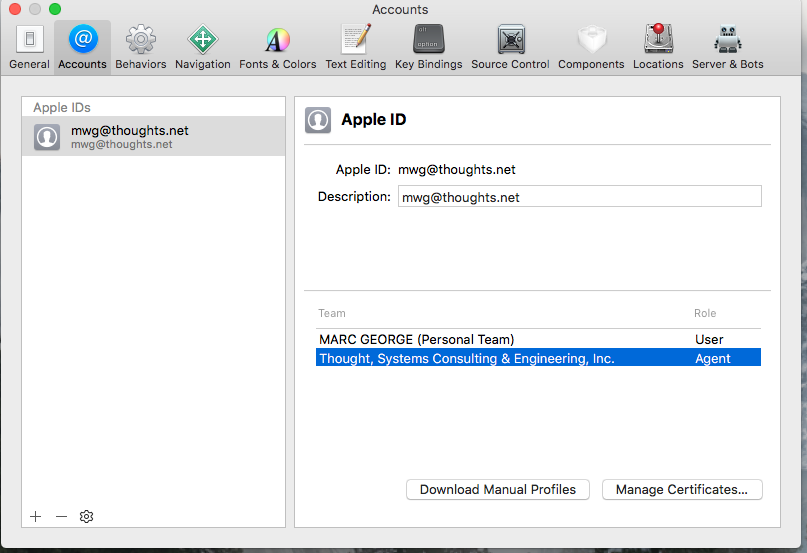This screenshot has width=807, height=553.
Task: Open Fonts & Colors preferences
Action: (277, 47)
